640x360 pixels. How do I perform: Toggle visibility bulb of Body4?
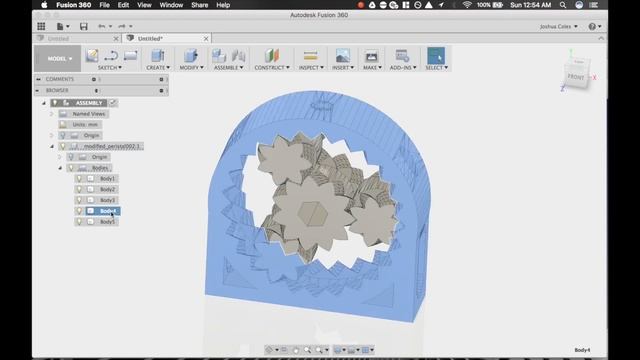pyautogui.click(x=80, y=211)
